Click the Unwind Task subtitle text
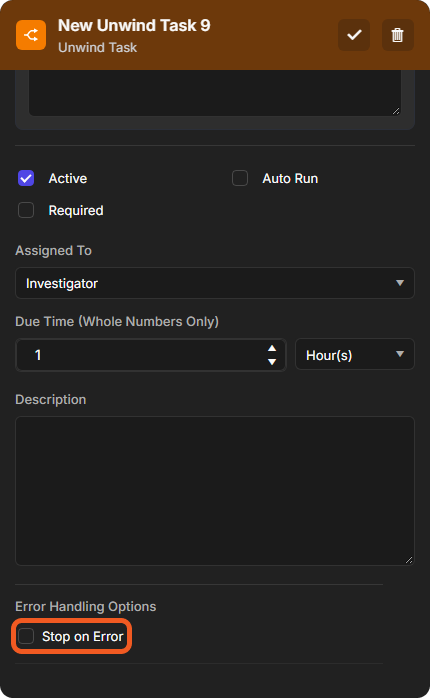The height and width of the screenshot is (698, 430). pyautogui.click(x=97, y=48)
